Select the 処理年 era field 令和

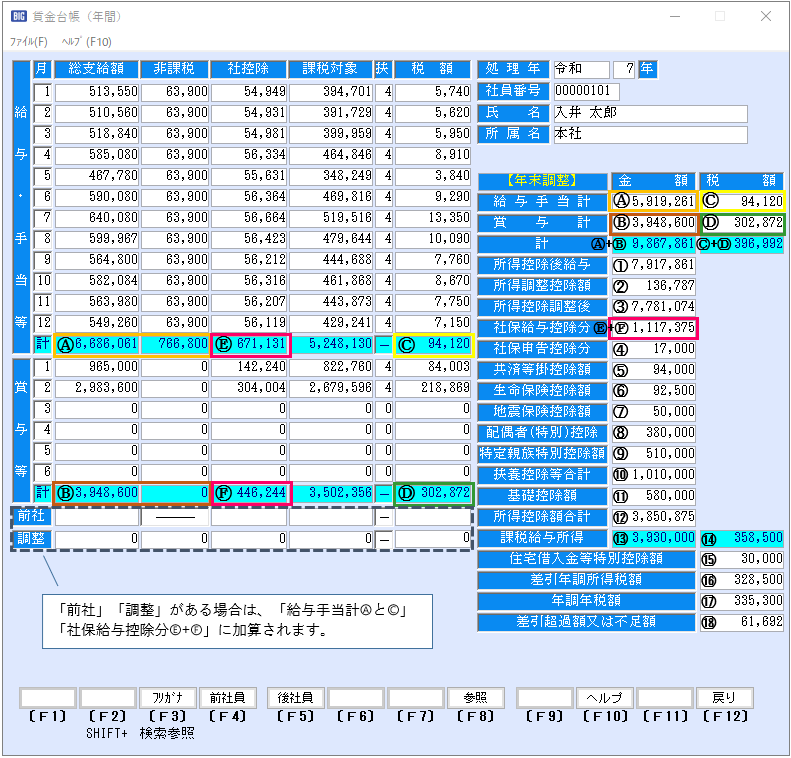click(579, 69)
